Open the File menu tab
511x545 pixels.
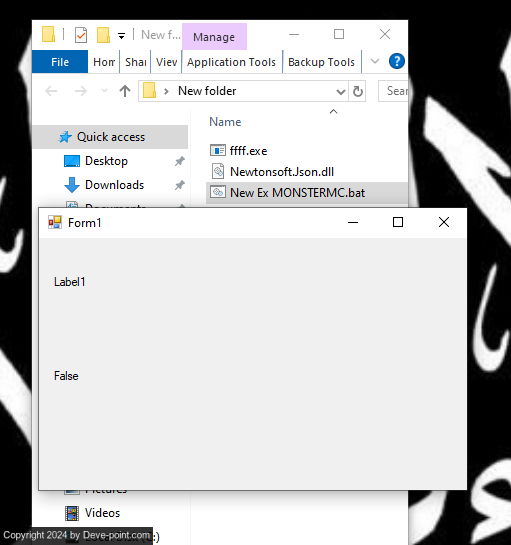coord(60,62)
